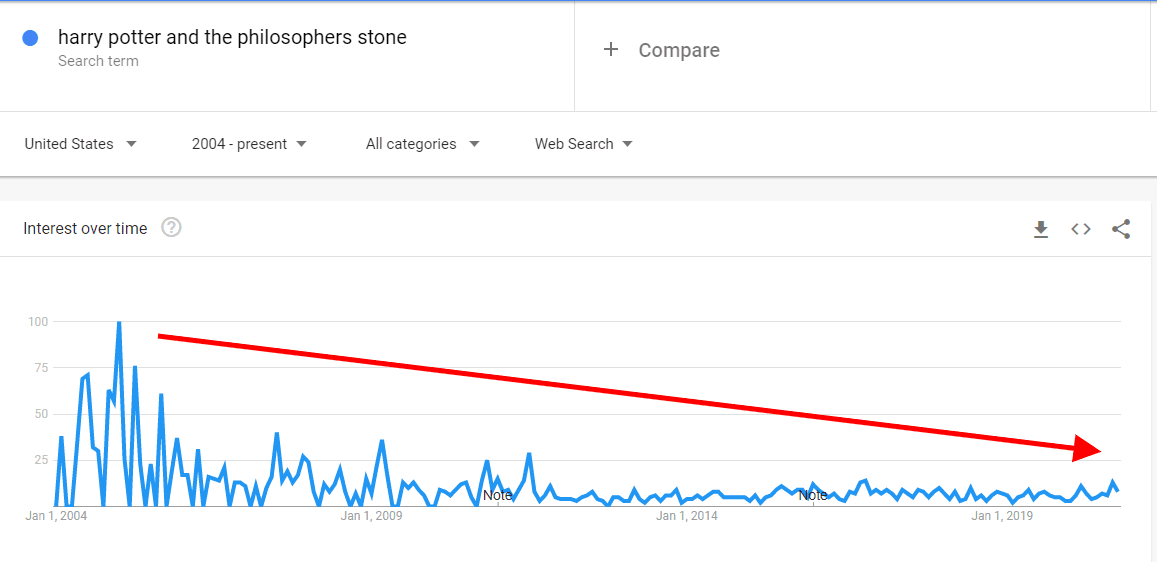Select the Jan 1, 2009 axis label
The width and height of the screenshot is (1157, 562).
371,516
